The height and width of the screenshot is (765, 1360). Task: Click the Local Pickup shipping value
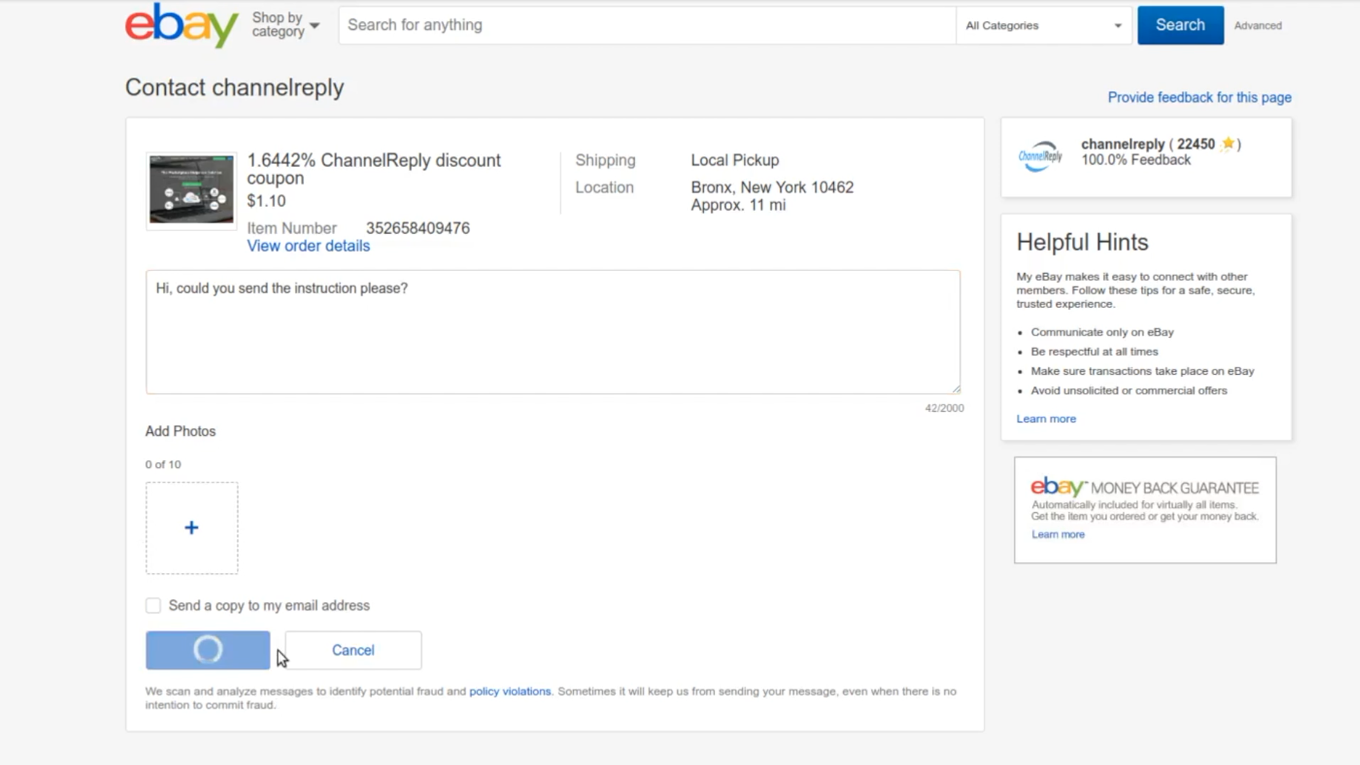pos(735,160)
